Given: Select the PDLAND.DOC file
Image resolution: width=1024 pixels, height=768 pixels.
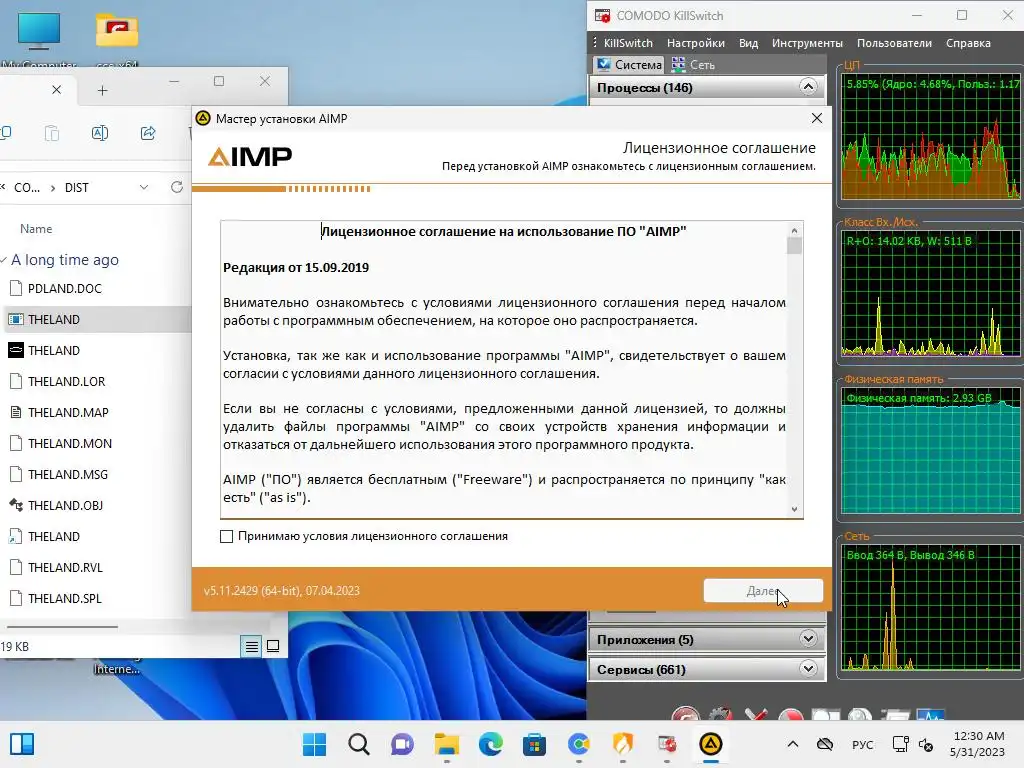Looking at the screenshot, I should [x=65, y=289].
